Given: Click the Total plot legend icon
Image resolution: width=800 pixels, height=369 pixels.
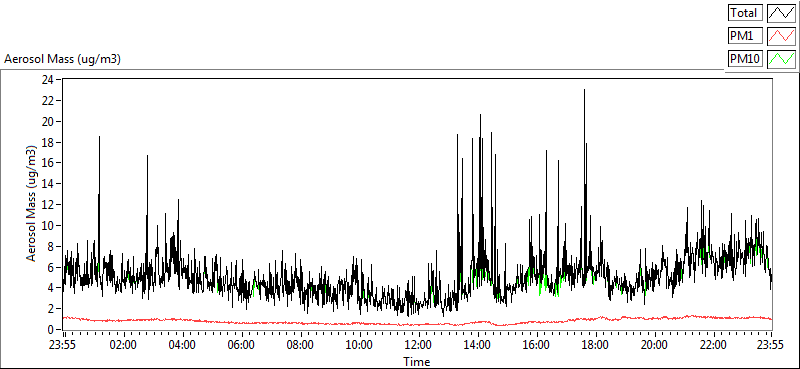Looking at the screenshot, I should [781, 12].
